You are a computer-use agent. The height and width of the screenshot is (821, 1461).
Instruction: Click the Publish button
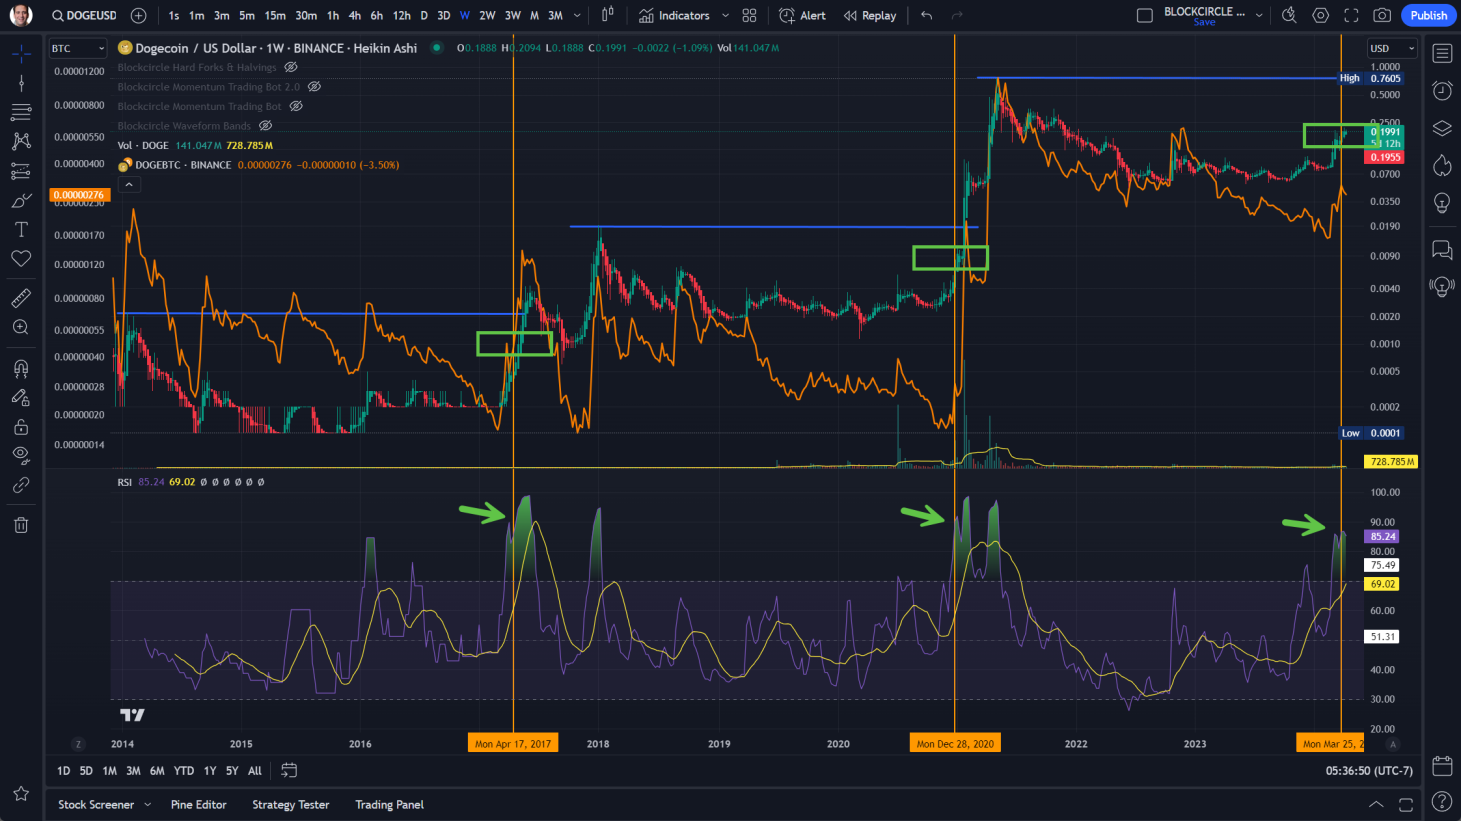coord(1429,15)
